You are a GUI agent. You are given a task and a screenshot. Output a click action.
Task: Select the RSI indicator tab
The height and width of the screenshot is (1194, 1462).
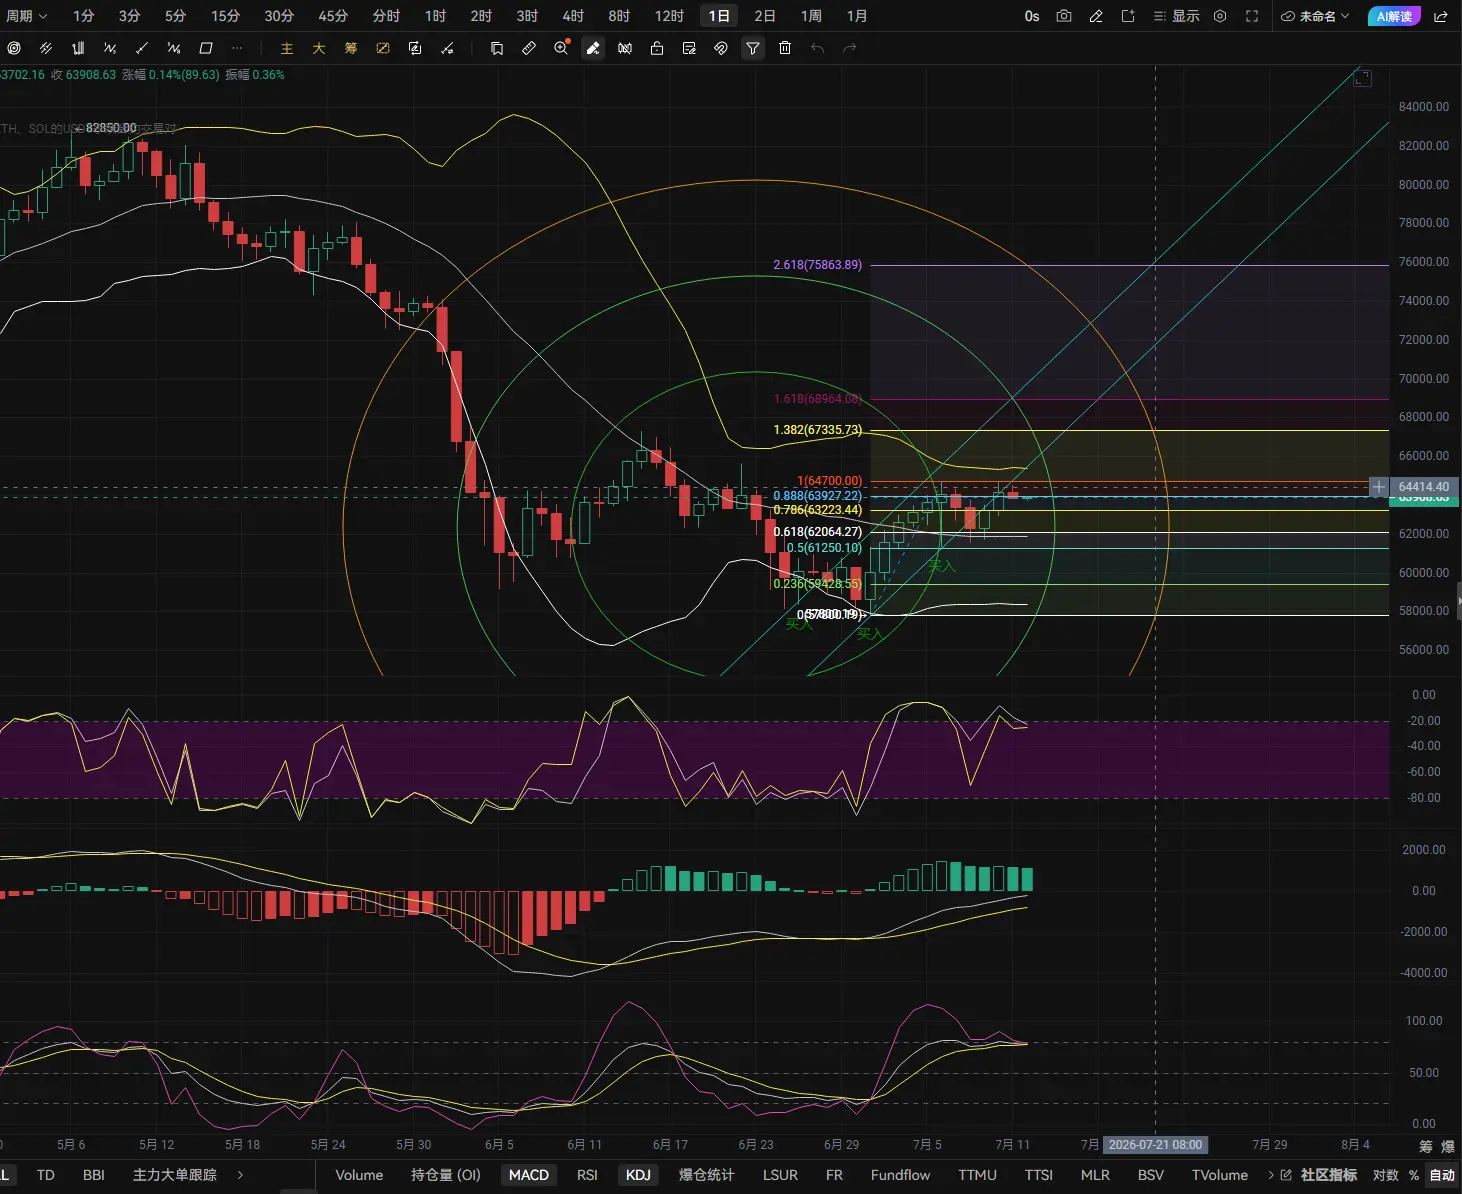click(x=587, y=1175)
